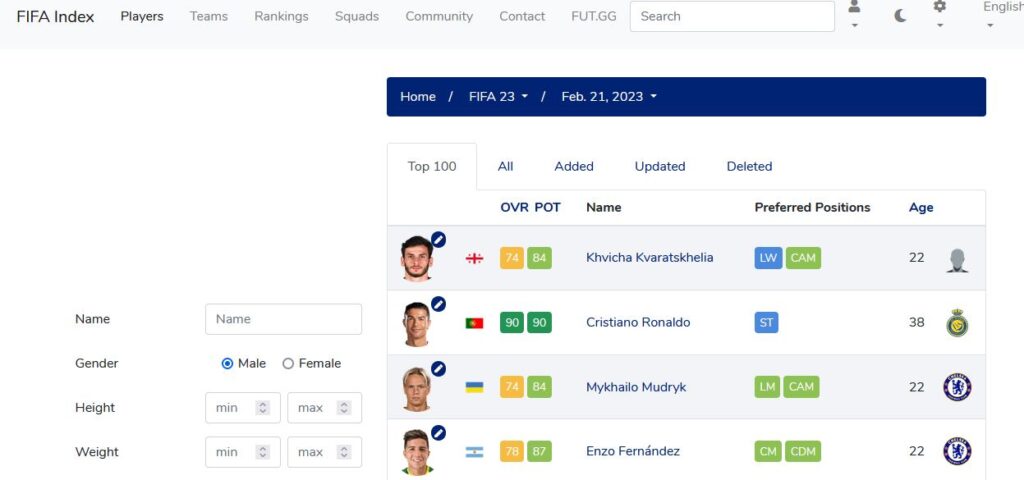The width and height of the screenshot is (1024, 480).
Task: Select the Female gender radio button
Action: tap(288, 364)
